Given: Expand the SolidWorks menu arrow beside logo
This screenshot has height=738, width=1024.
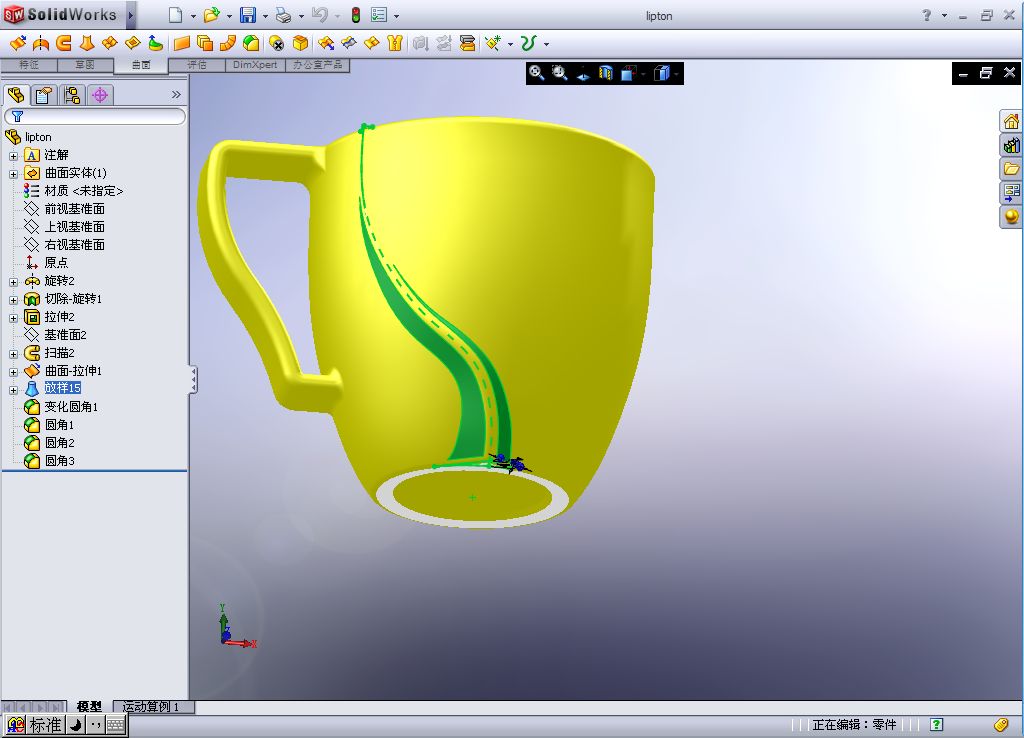Looking at the screenshot, I should (x=131, y=15).
